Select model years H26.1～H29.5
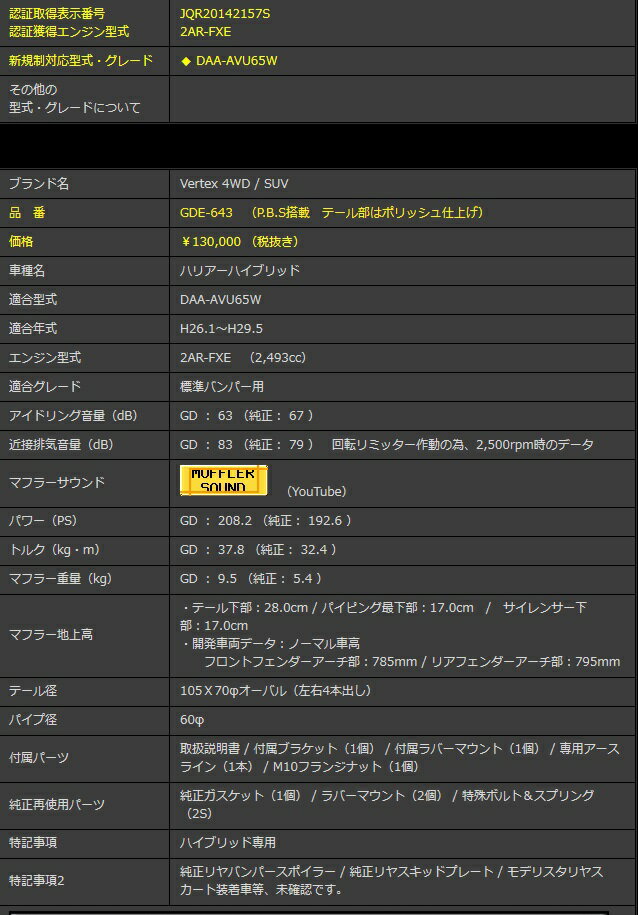The width and height of the screenshot is (638, 915). (x=221, y=329)
